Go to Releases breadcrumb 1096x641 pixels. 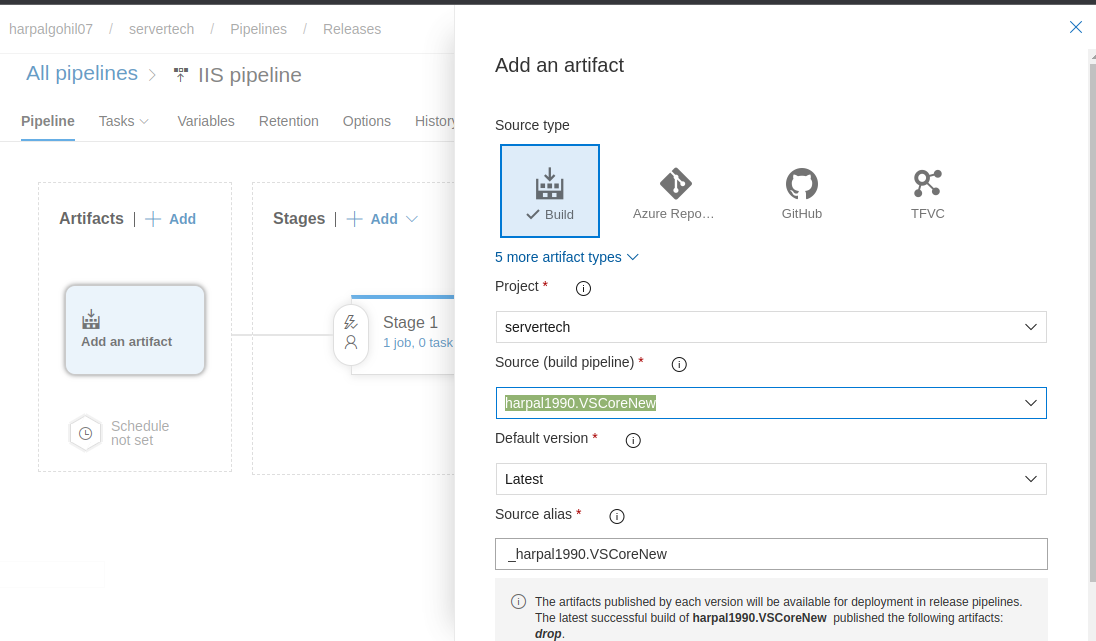(352, 29)
